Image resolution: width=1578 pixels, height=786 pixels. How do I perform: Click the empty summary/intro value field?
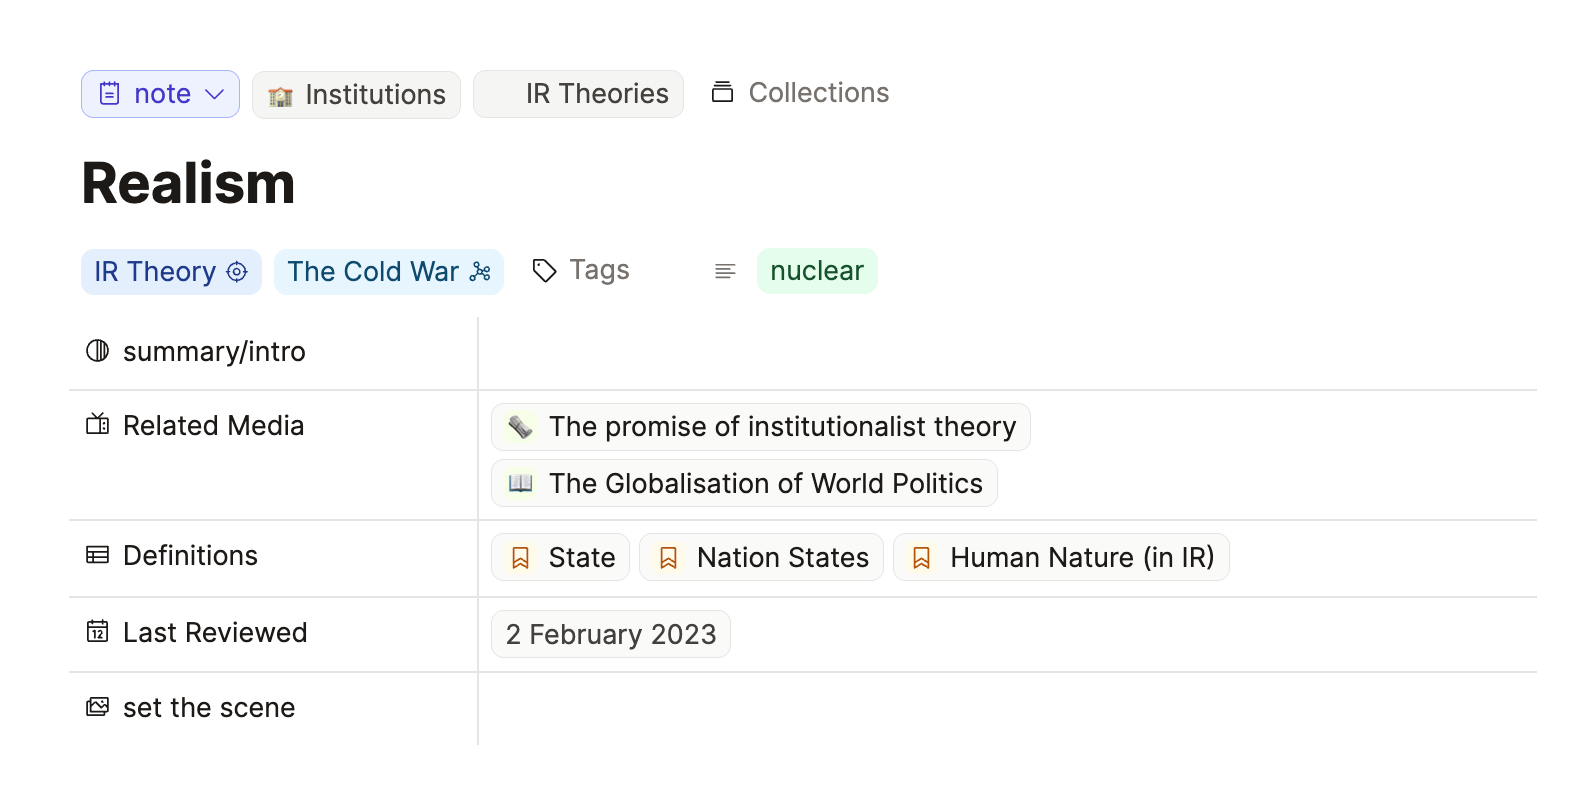[1007, 353]
